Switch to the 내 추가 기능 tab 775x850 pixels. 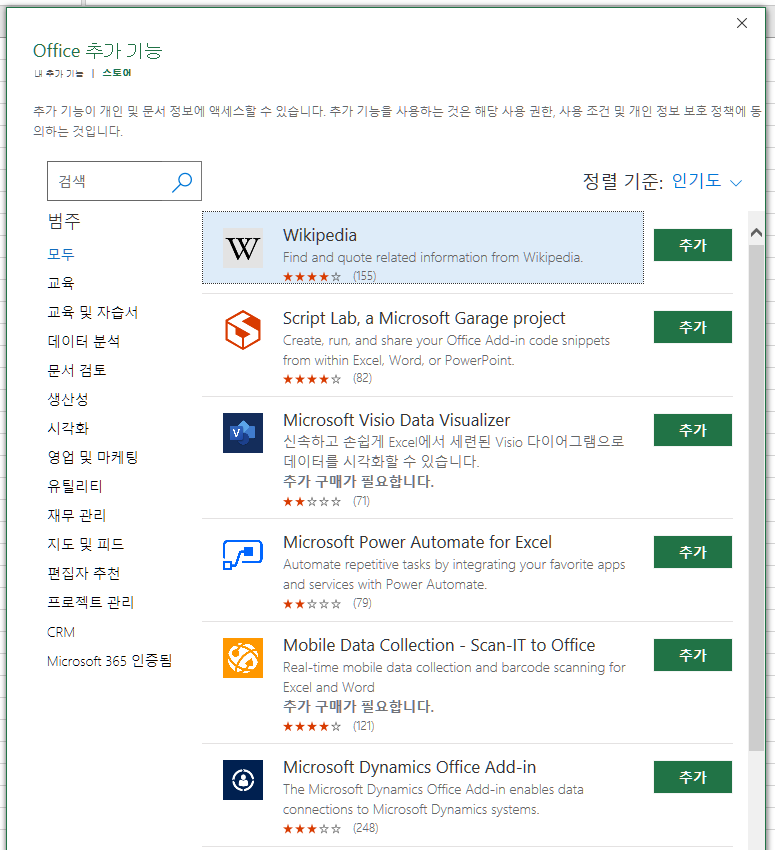click(59, 73)
